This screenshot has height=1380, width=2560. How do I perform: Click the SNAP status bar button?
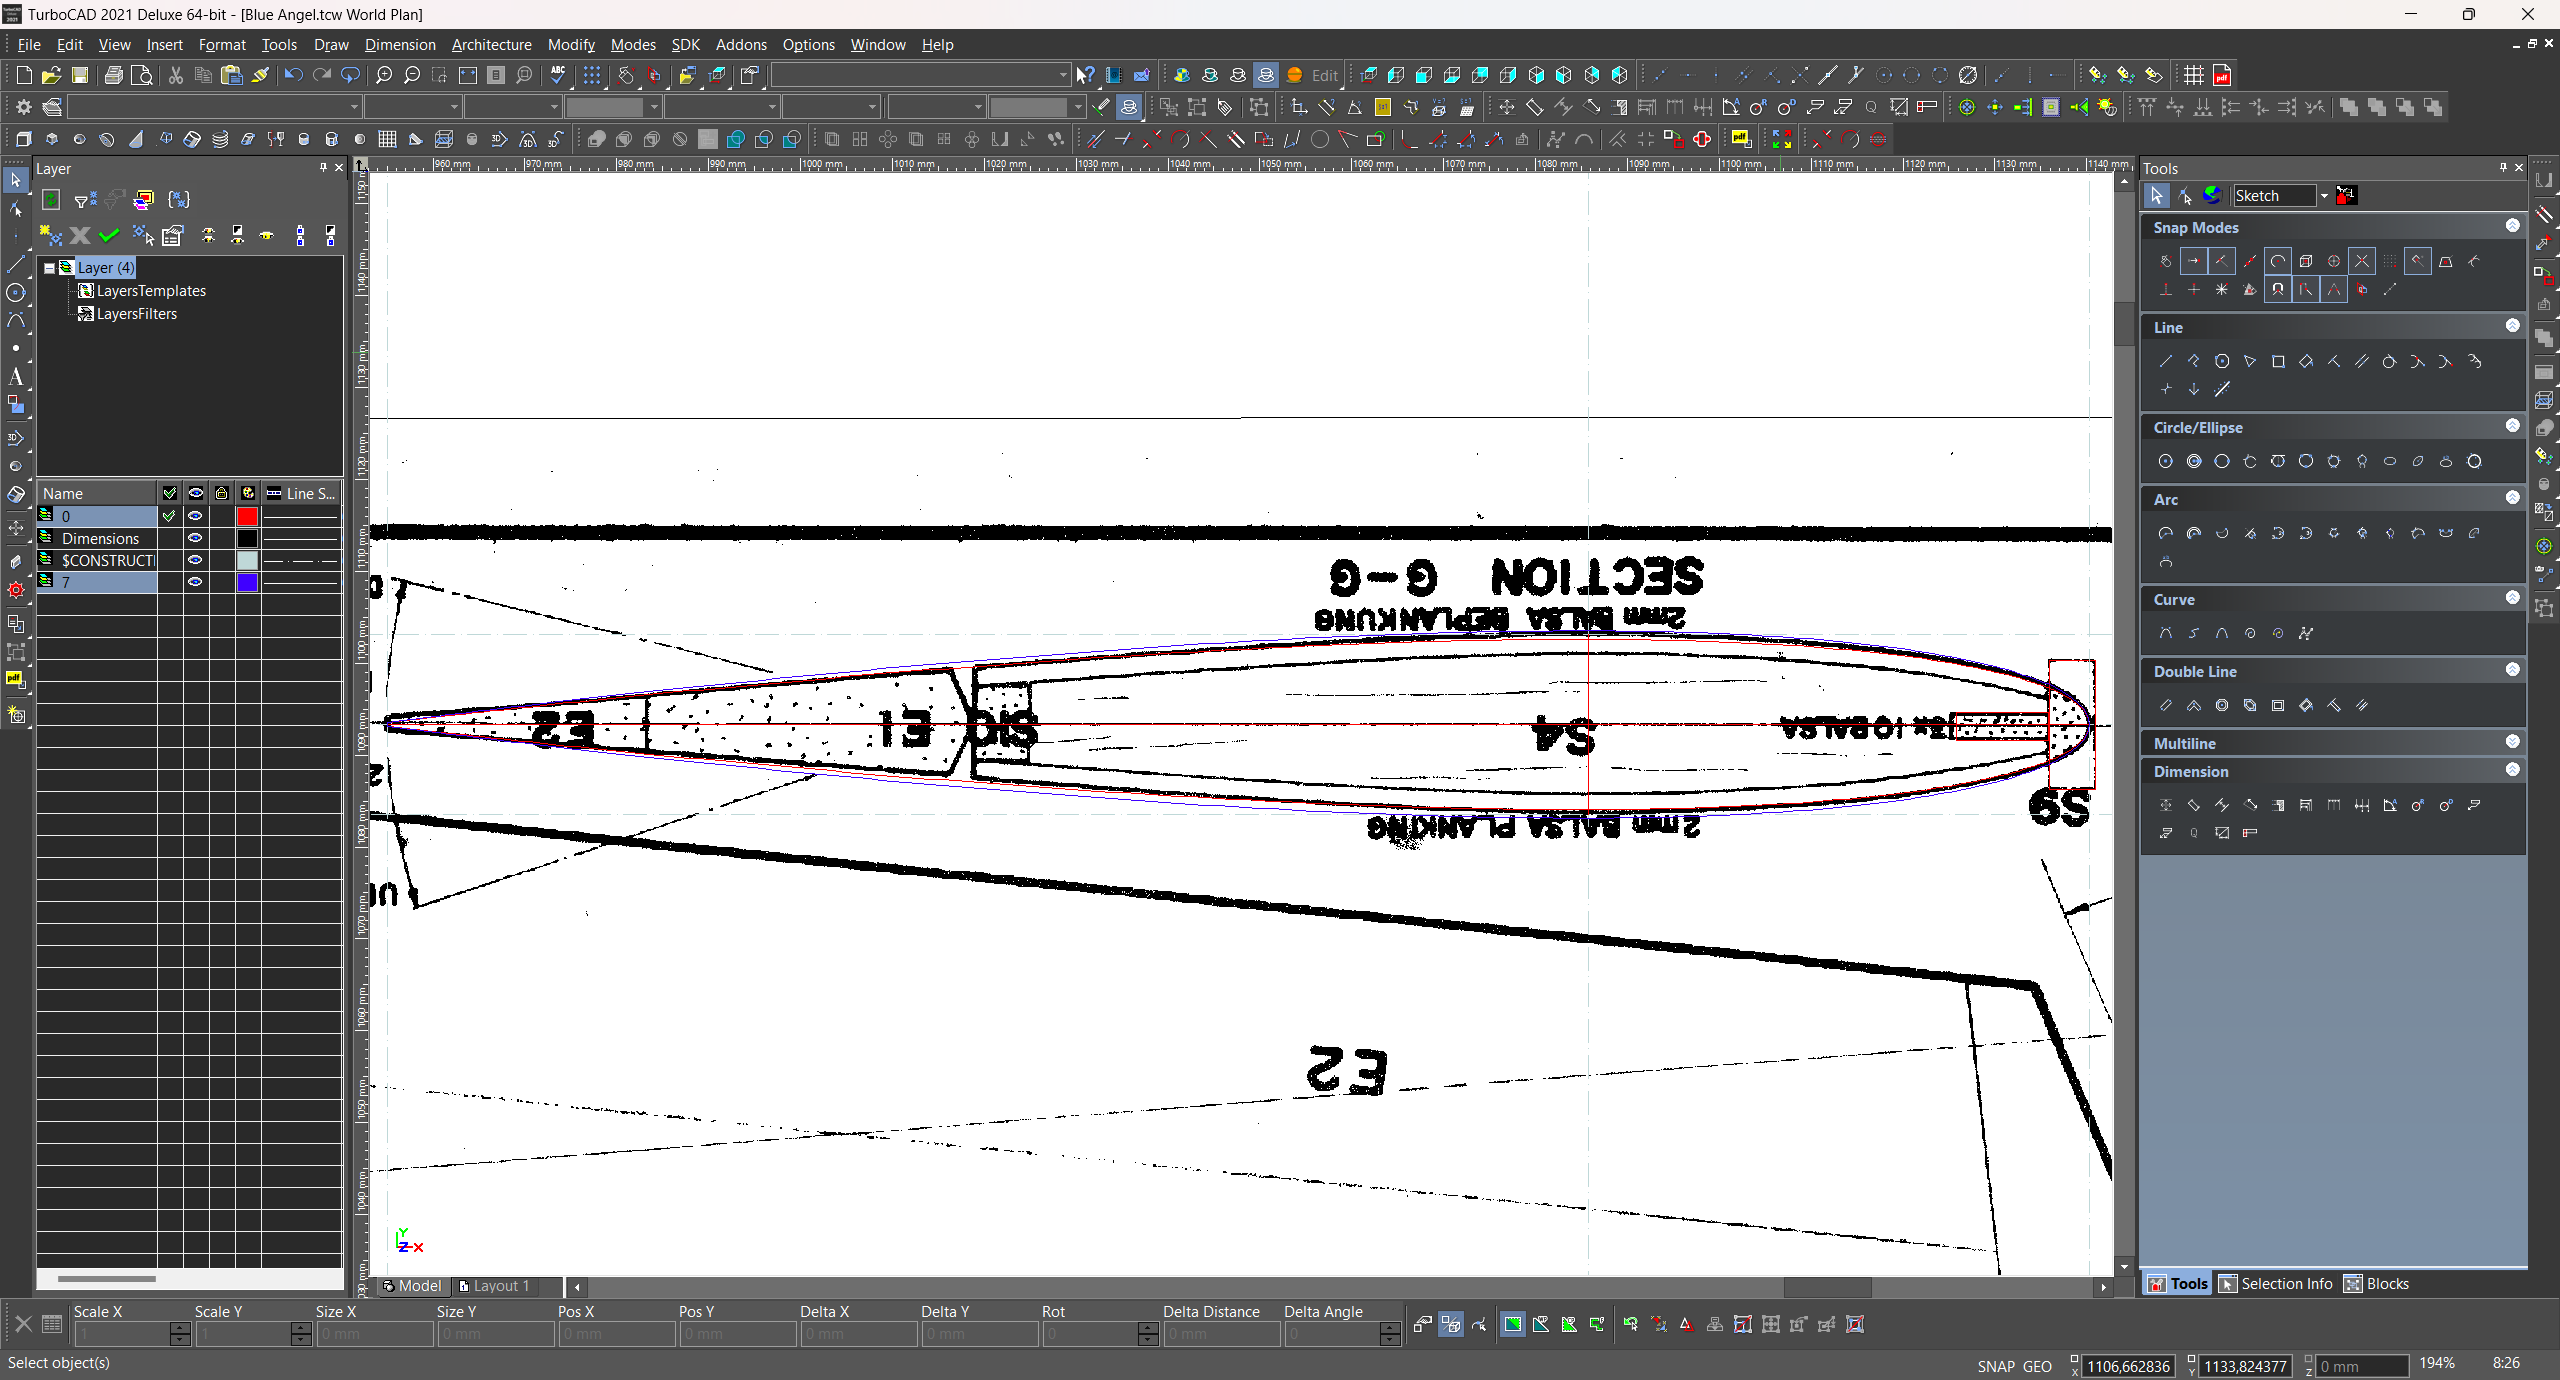coord(1995,1366)
